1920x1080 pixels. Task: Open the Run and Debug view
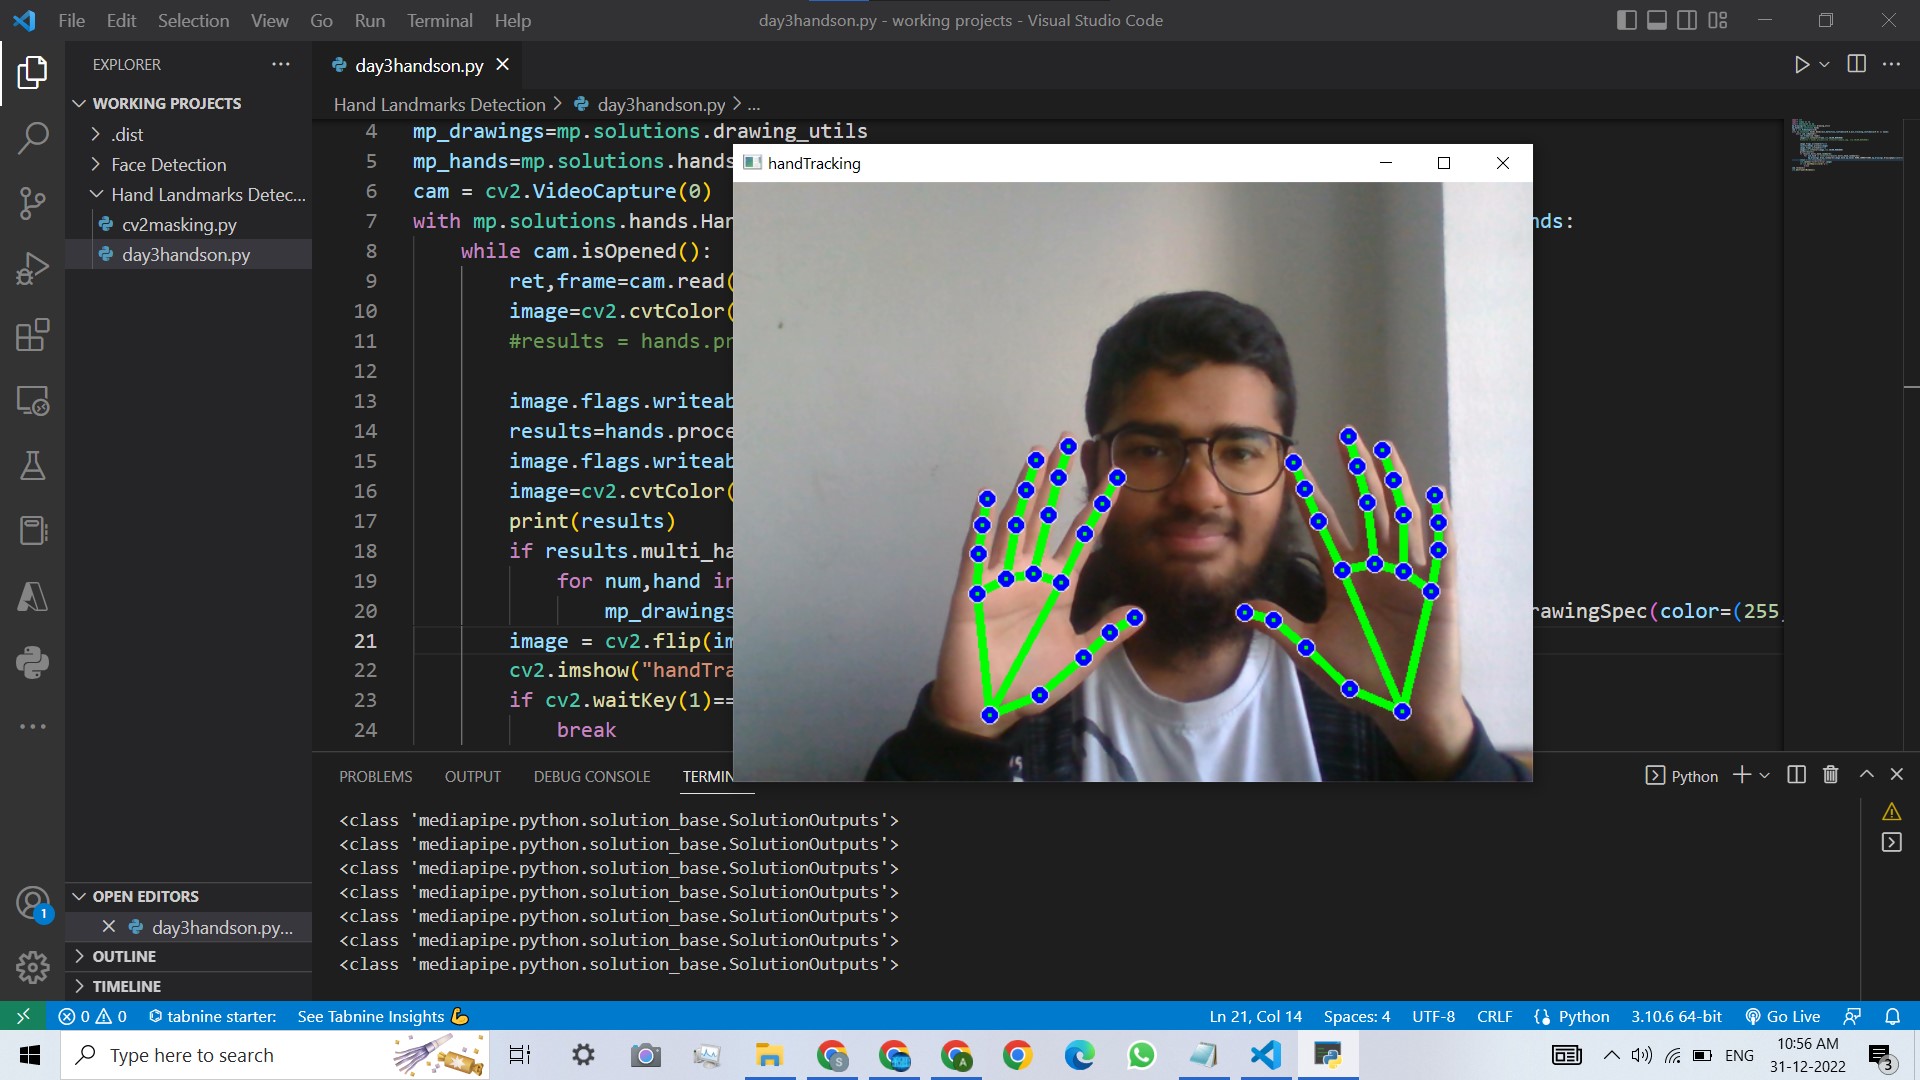[32, 269]
